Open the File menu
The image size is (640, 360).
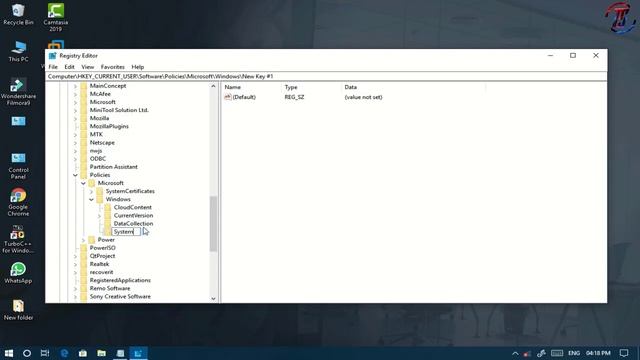tap(53, 67)
